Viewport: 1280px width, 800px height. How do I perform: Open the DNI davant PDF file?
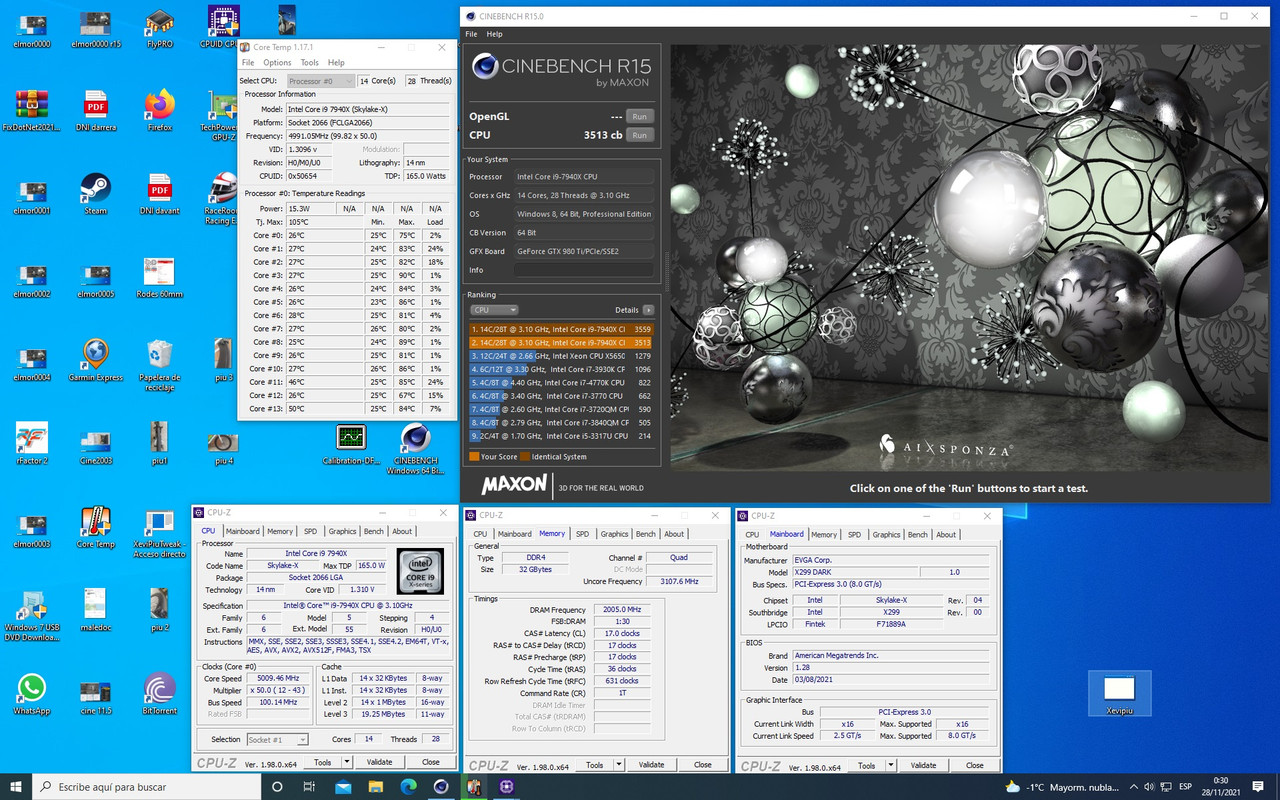coord(159,194)
